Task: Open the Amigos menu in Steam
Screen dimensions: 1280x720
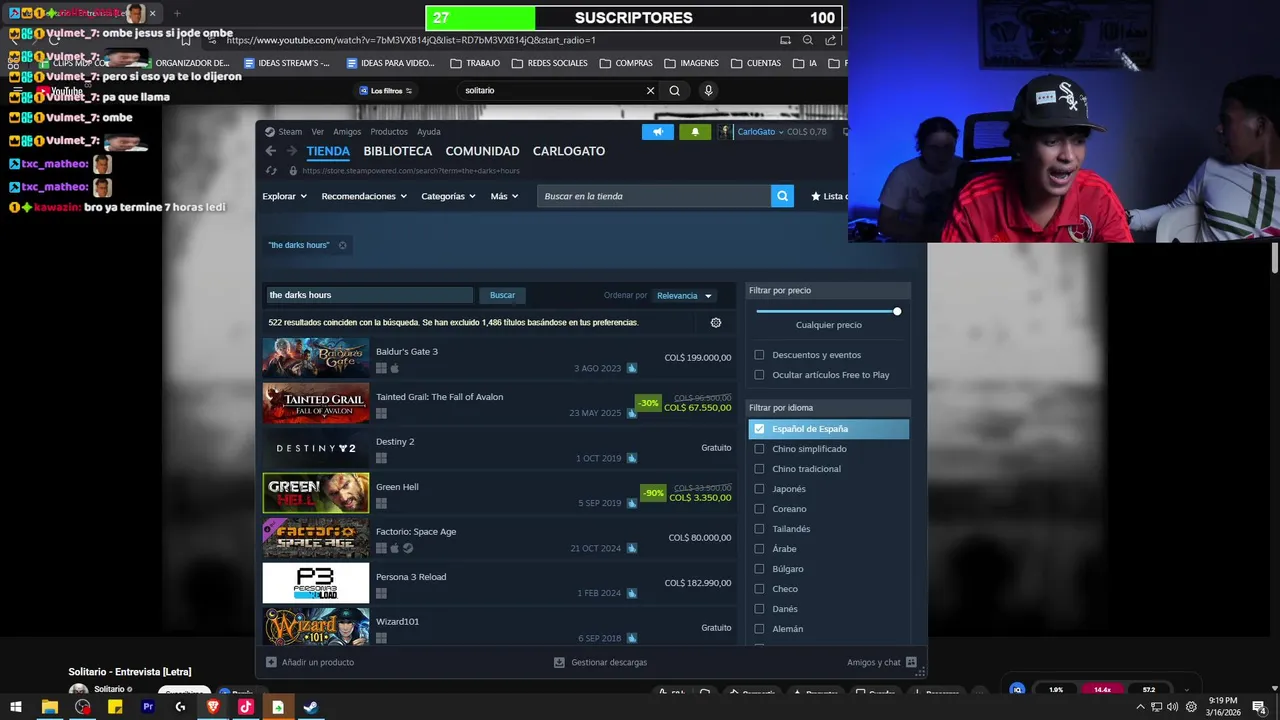Action: click(x=347, y=132)
